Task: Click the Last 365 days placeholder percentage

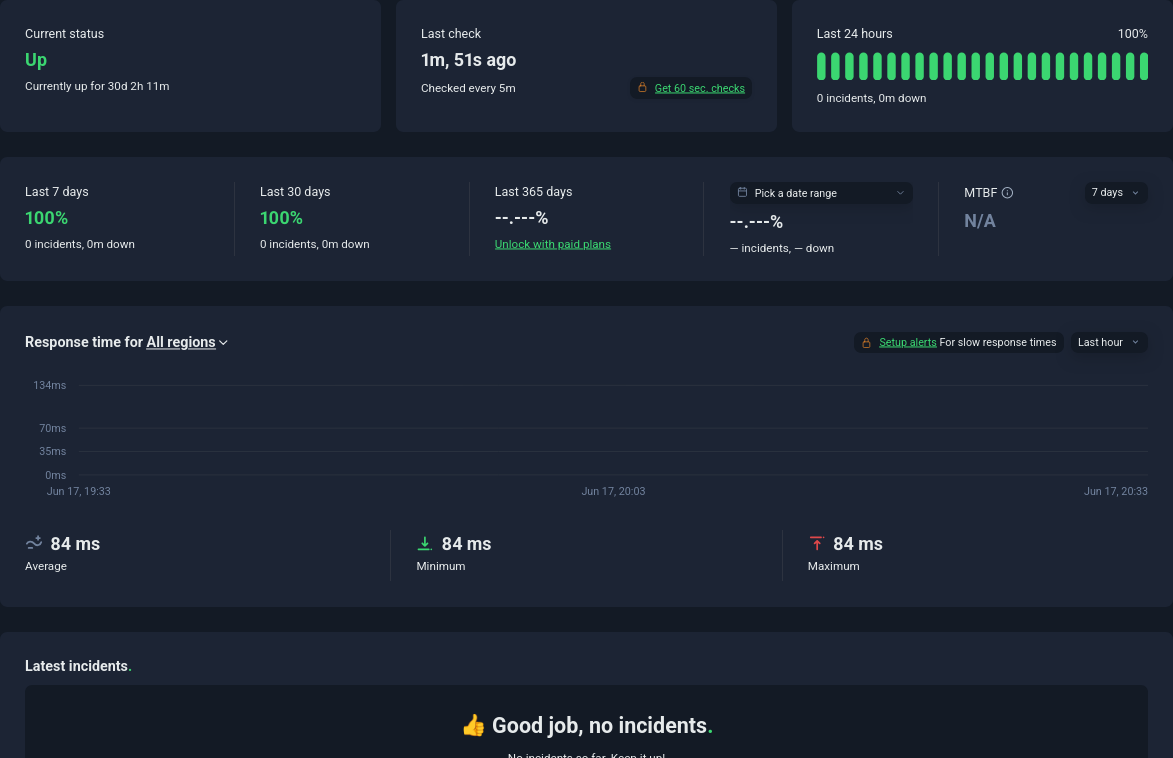Action: click(521, 218)
